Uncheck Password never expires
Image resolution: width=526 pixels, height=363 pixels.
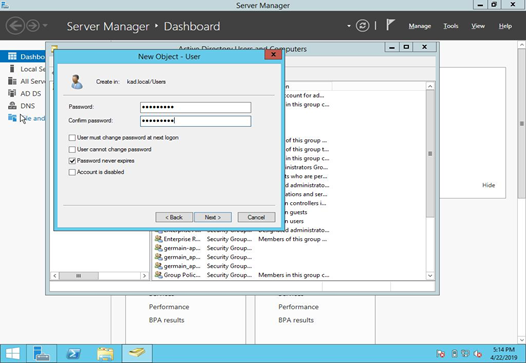[x=72, y=161]
